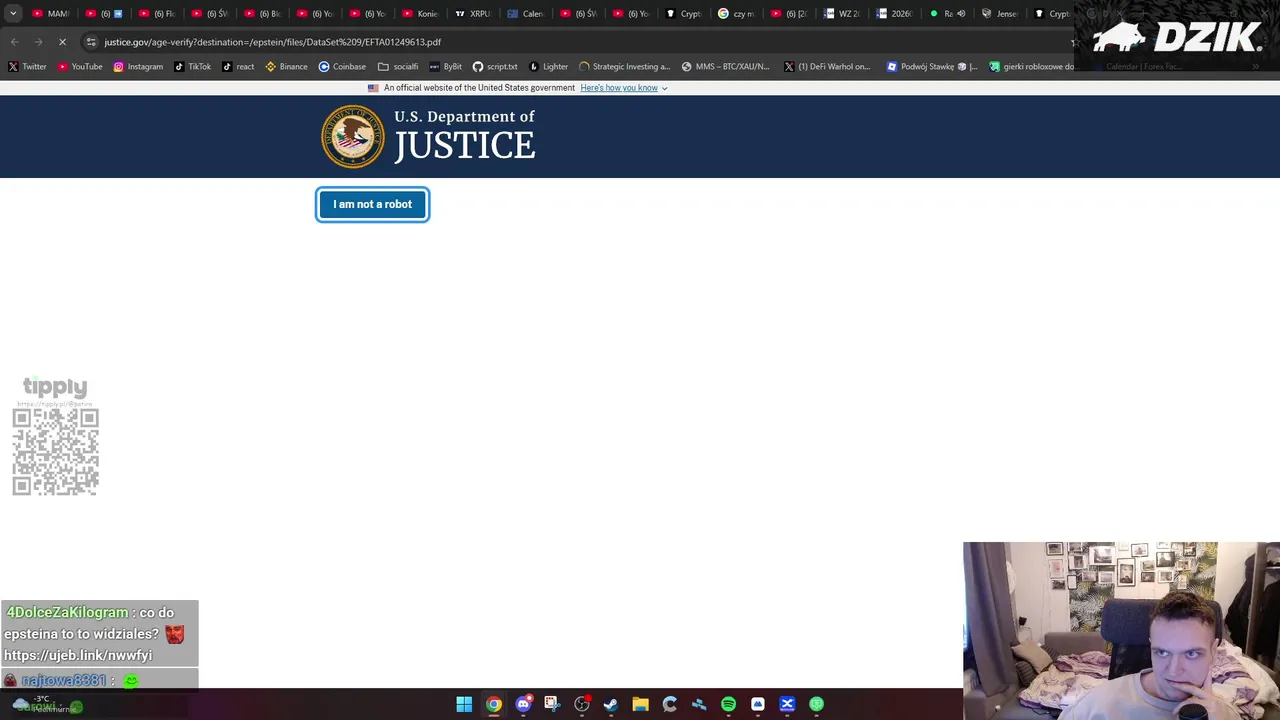Open Snipping Tool from the taskbar
Image resolution: width=1280 pixels, height=720 pixels.
point(552,704)
